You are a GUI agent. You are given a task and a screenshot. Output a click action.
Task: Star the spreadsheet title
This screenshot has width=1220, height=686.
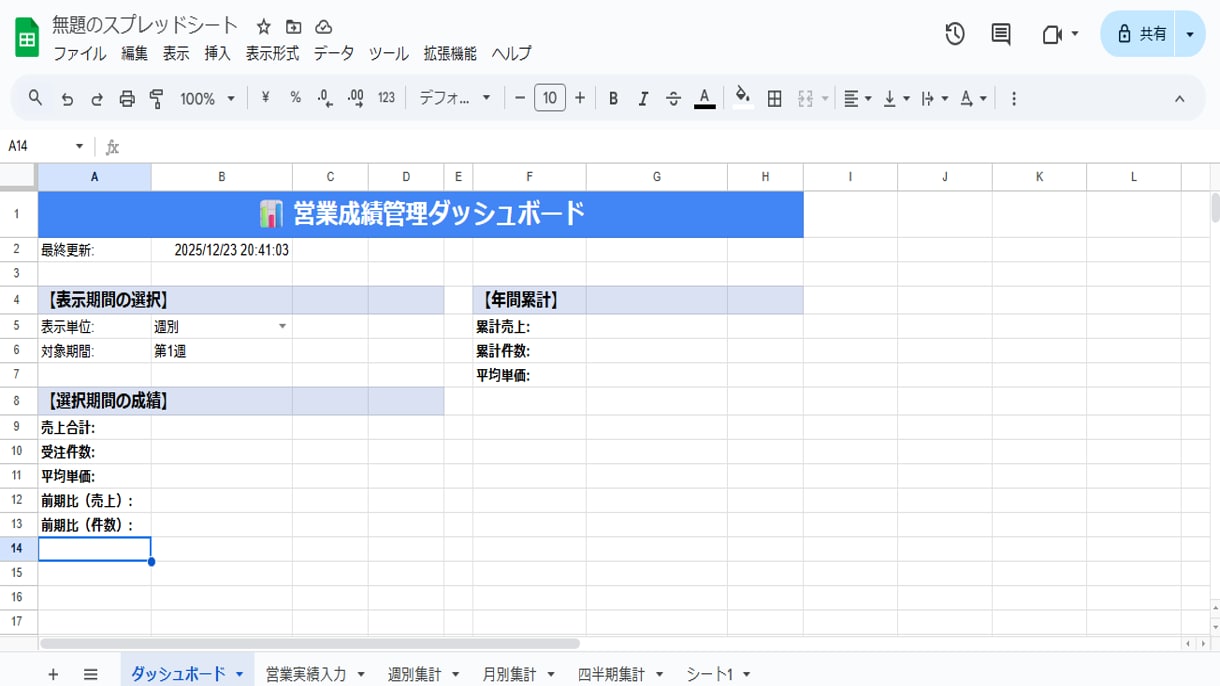[264, 27]
